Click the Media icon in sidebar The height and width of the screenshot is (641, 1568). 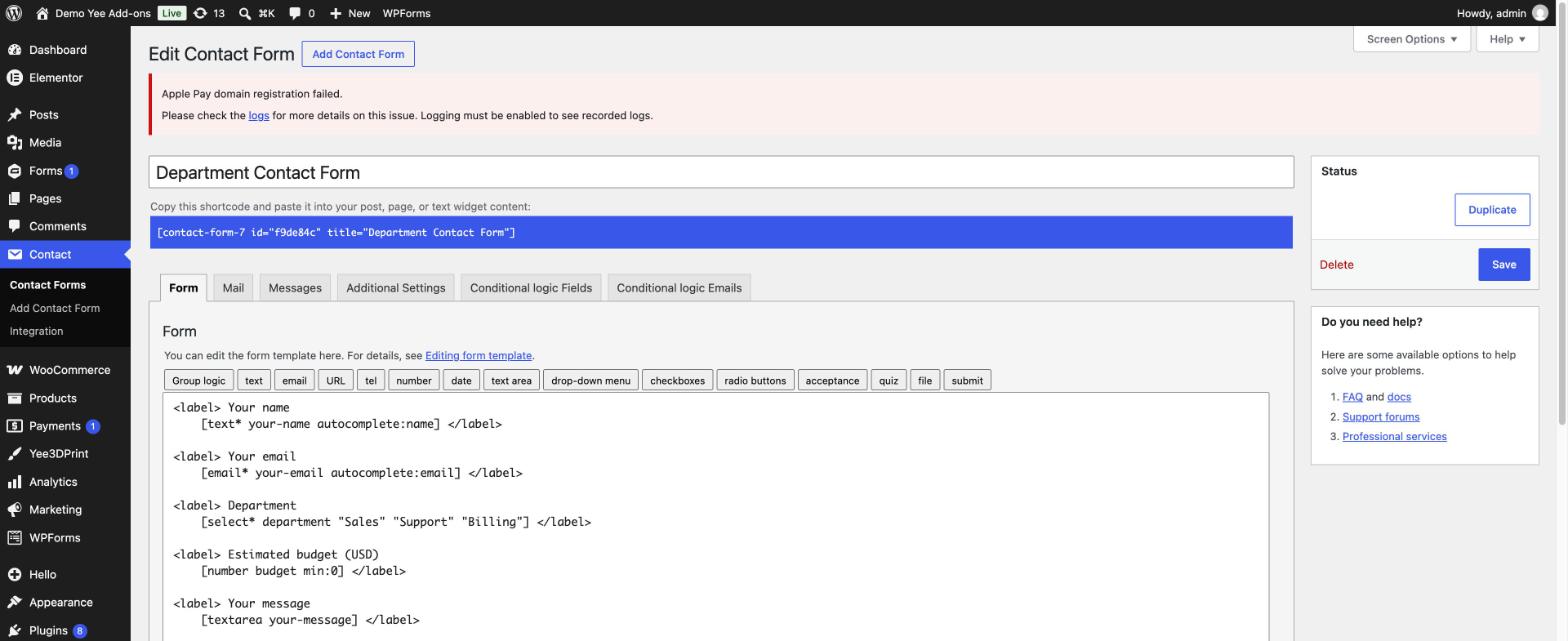(14, 143)
